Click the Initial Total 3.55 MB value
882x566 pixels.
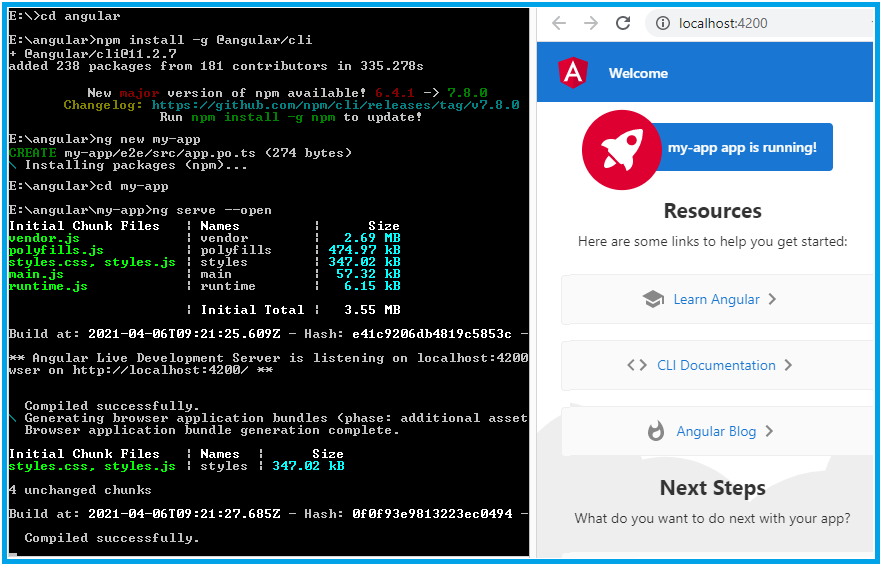372,310
